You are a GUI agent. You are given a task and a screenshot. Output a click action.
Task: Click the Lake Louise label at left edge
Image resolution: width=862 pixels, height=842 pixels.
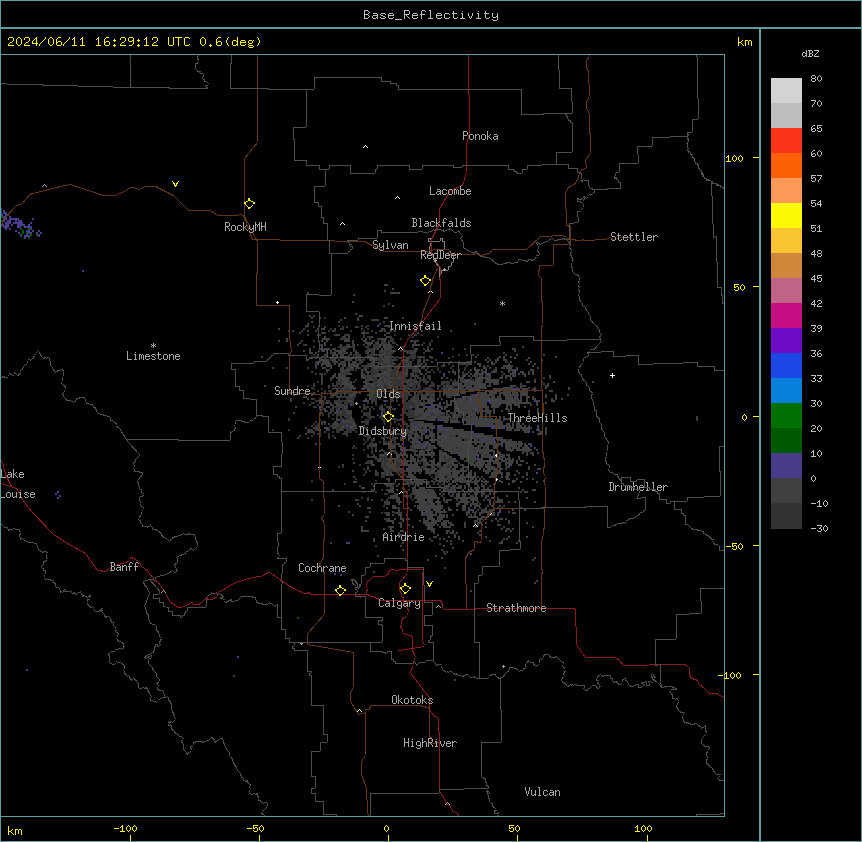[x=18, y=484]
